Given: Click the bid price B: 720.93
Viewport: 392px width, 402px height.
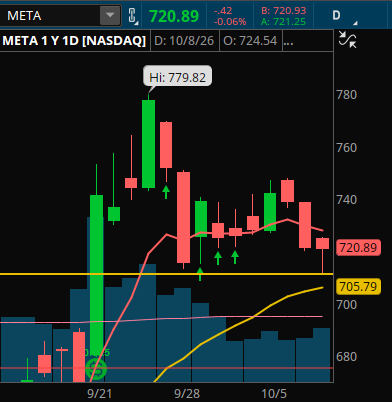Looking at the screenshot, I should tap(283, 11).
